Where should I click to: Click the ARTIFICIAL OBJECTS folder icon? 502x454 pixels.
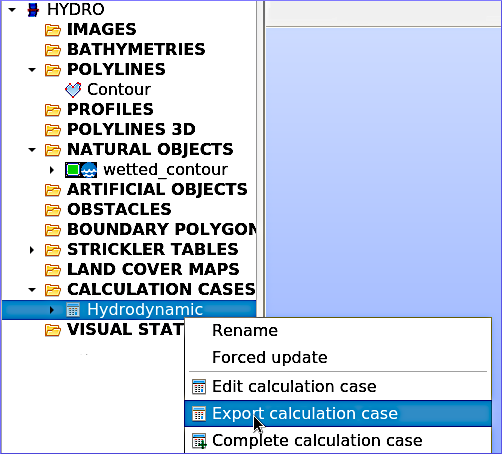point(53,190)
